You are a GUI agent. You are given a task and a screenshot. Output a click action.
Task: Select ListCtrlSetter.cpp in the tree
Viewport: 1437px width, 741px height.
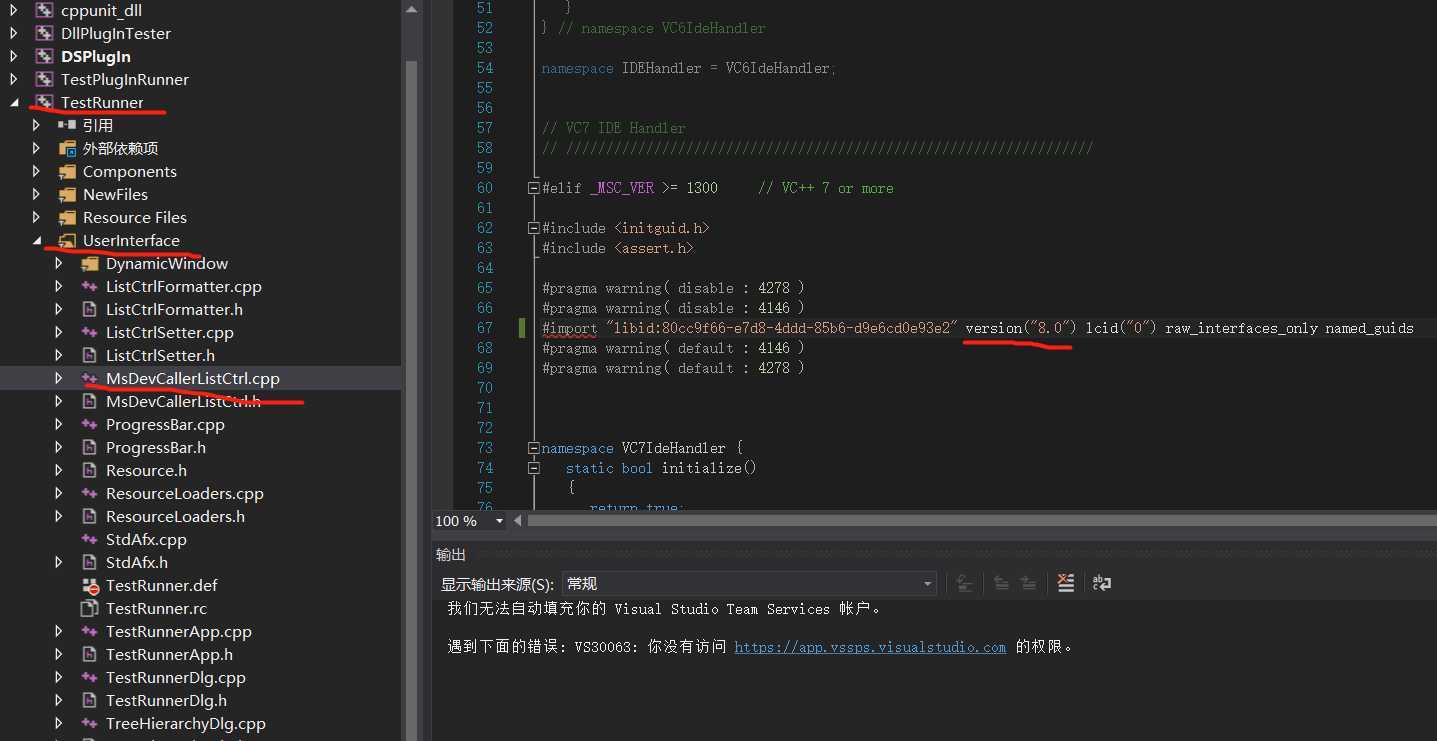pyautogui.click(x=170, y=332)
